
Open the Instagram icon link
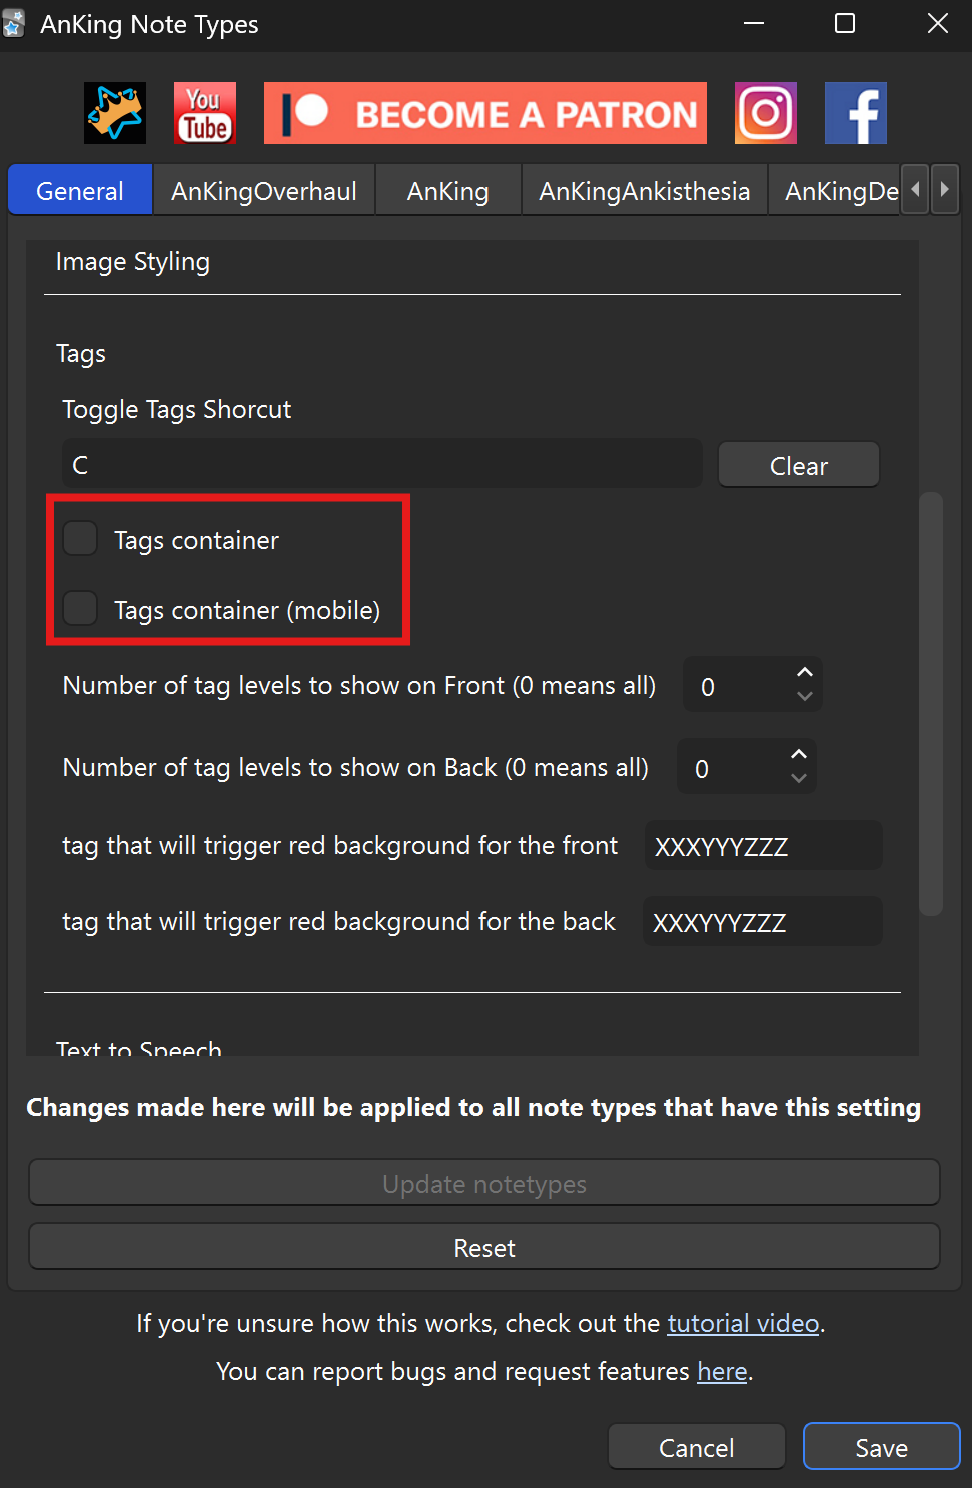pyautogui.click(x=766, y=113)
